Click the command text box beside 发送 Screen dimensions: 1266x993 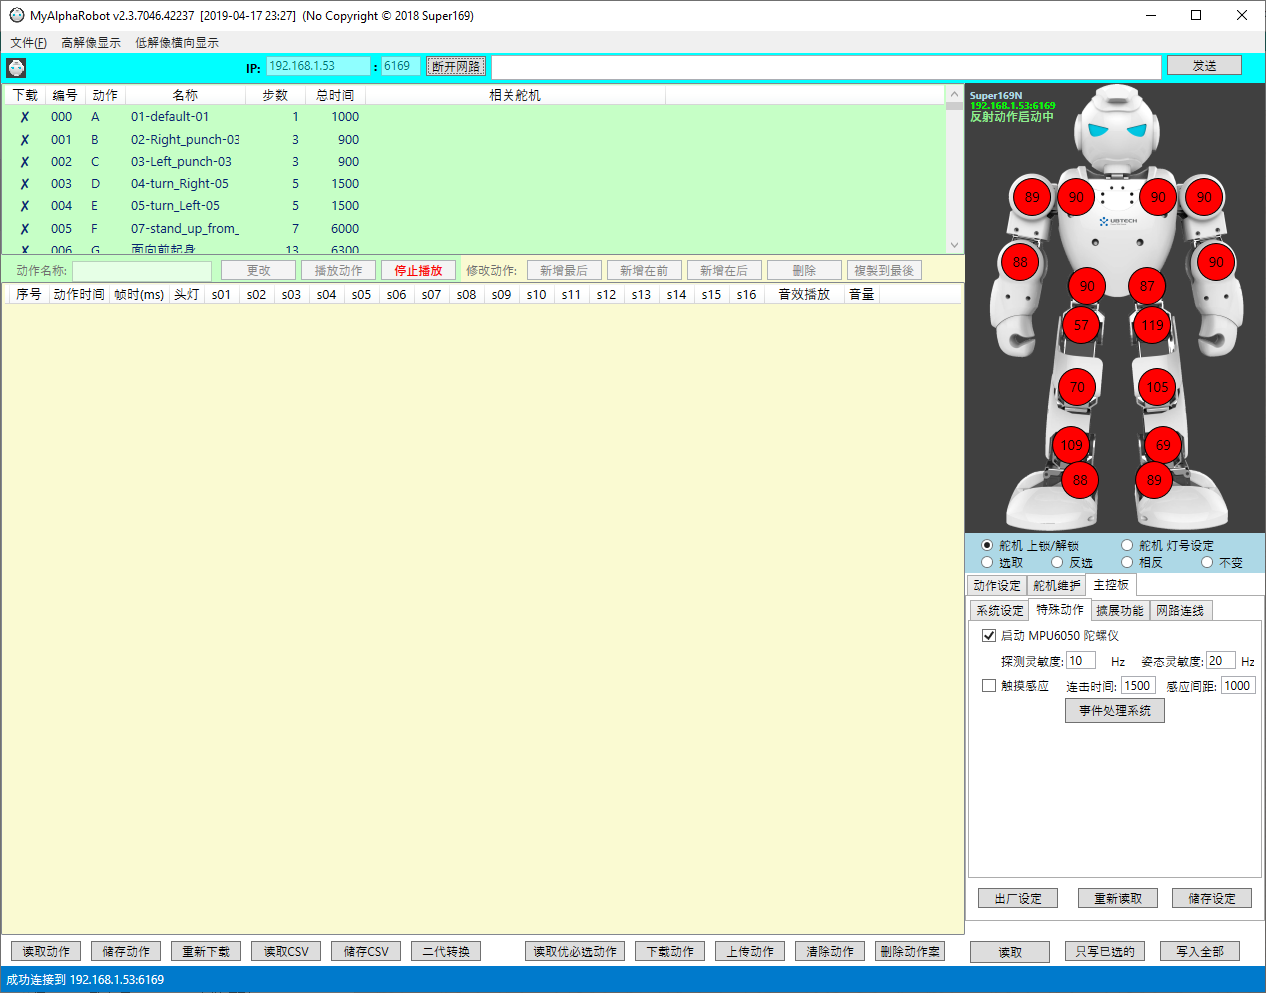click(826, 66)
